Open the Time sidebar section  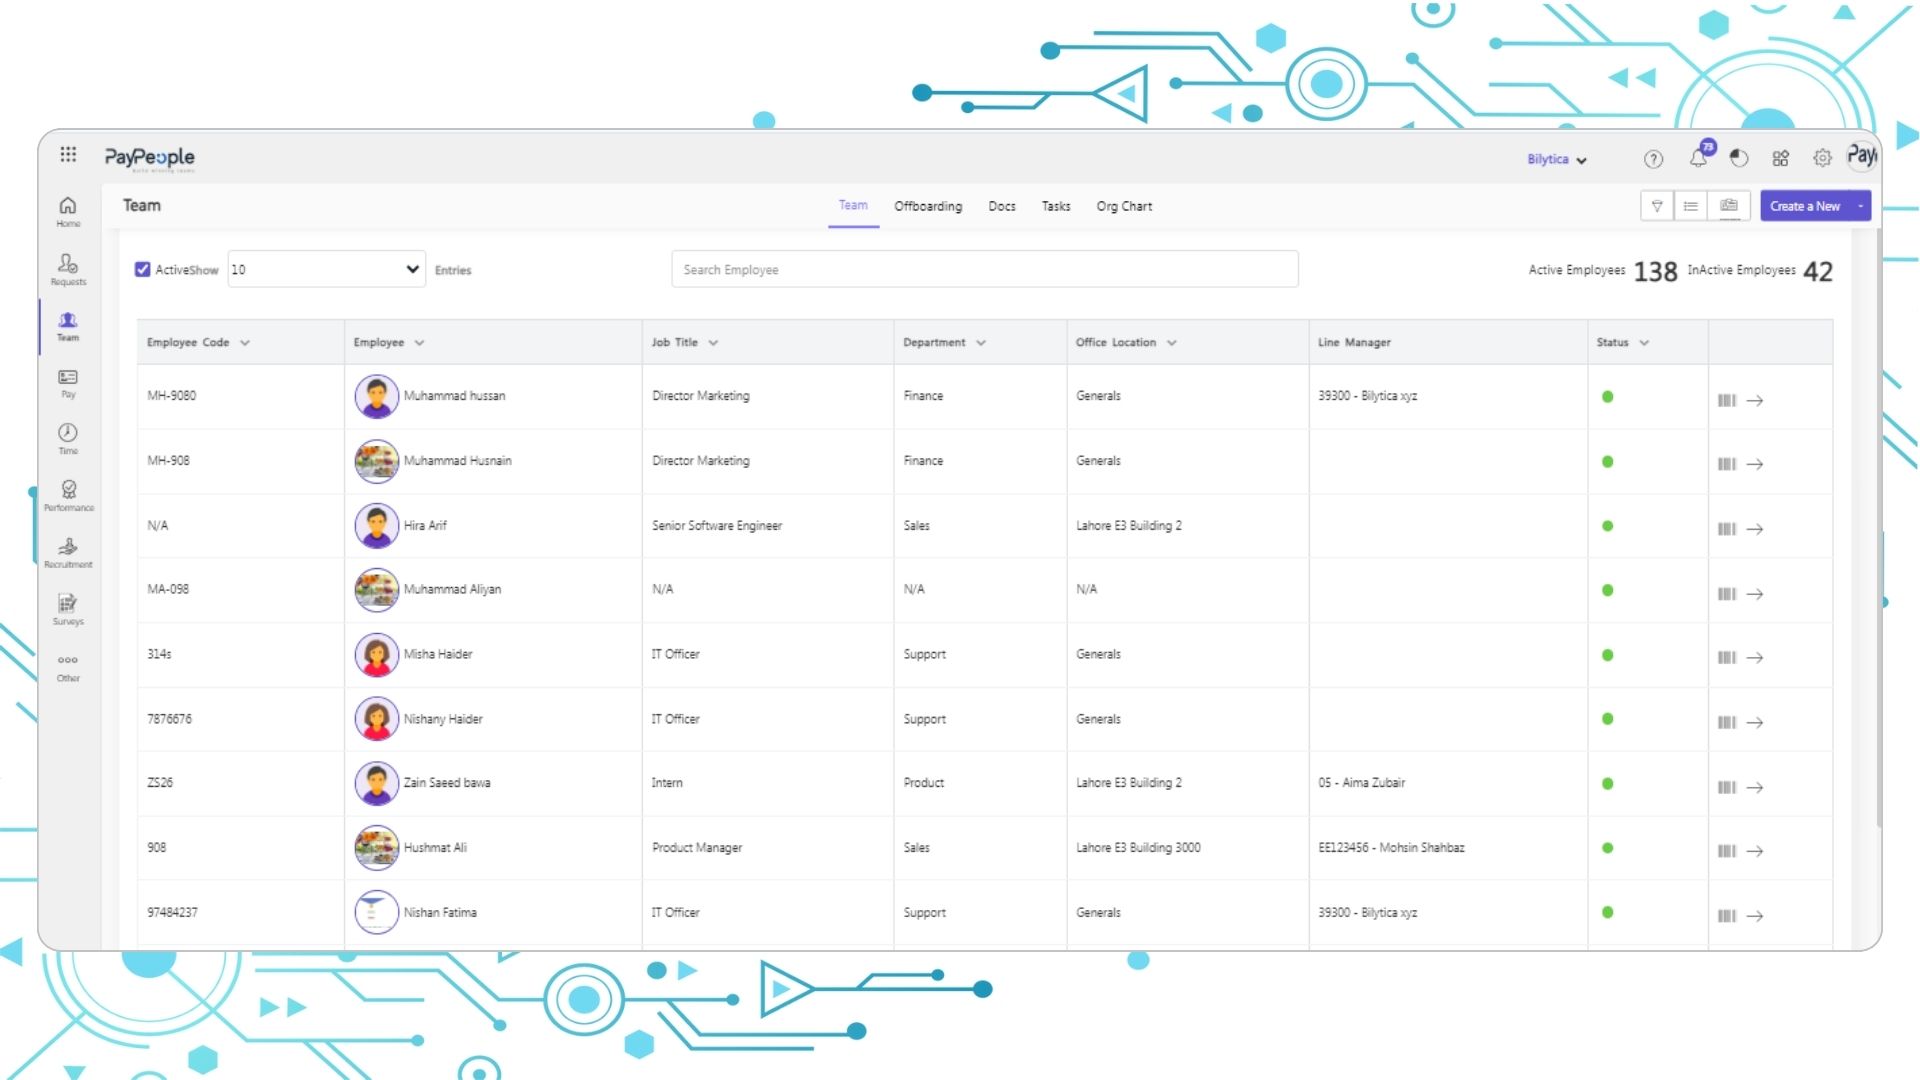click(x=68, y=439)
